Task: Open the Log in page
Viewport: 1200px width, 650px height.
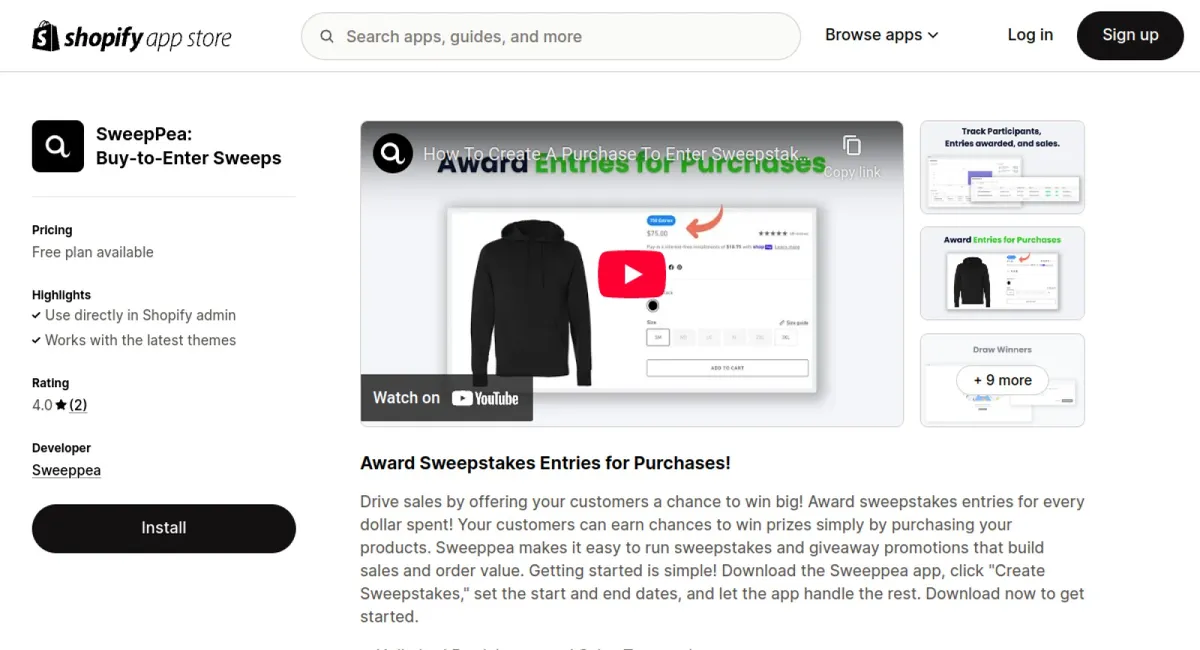Action: 1030,35
